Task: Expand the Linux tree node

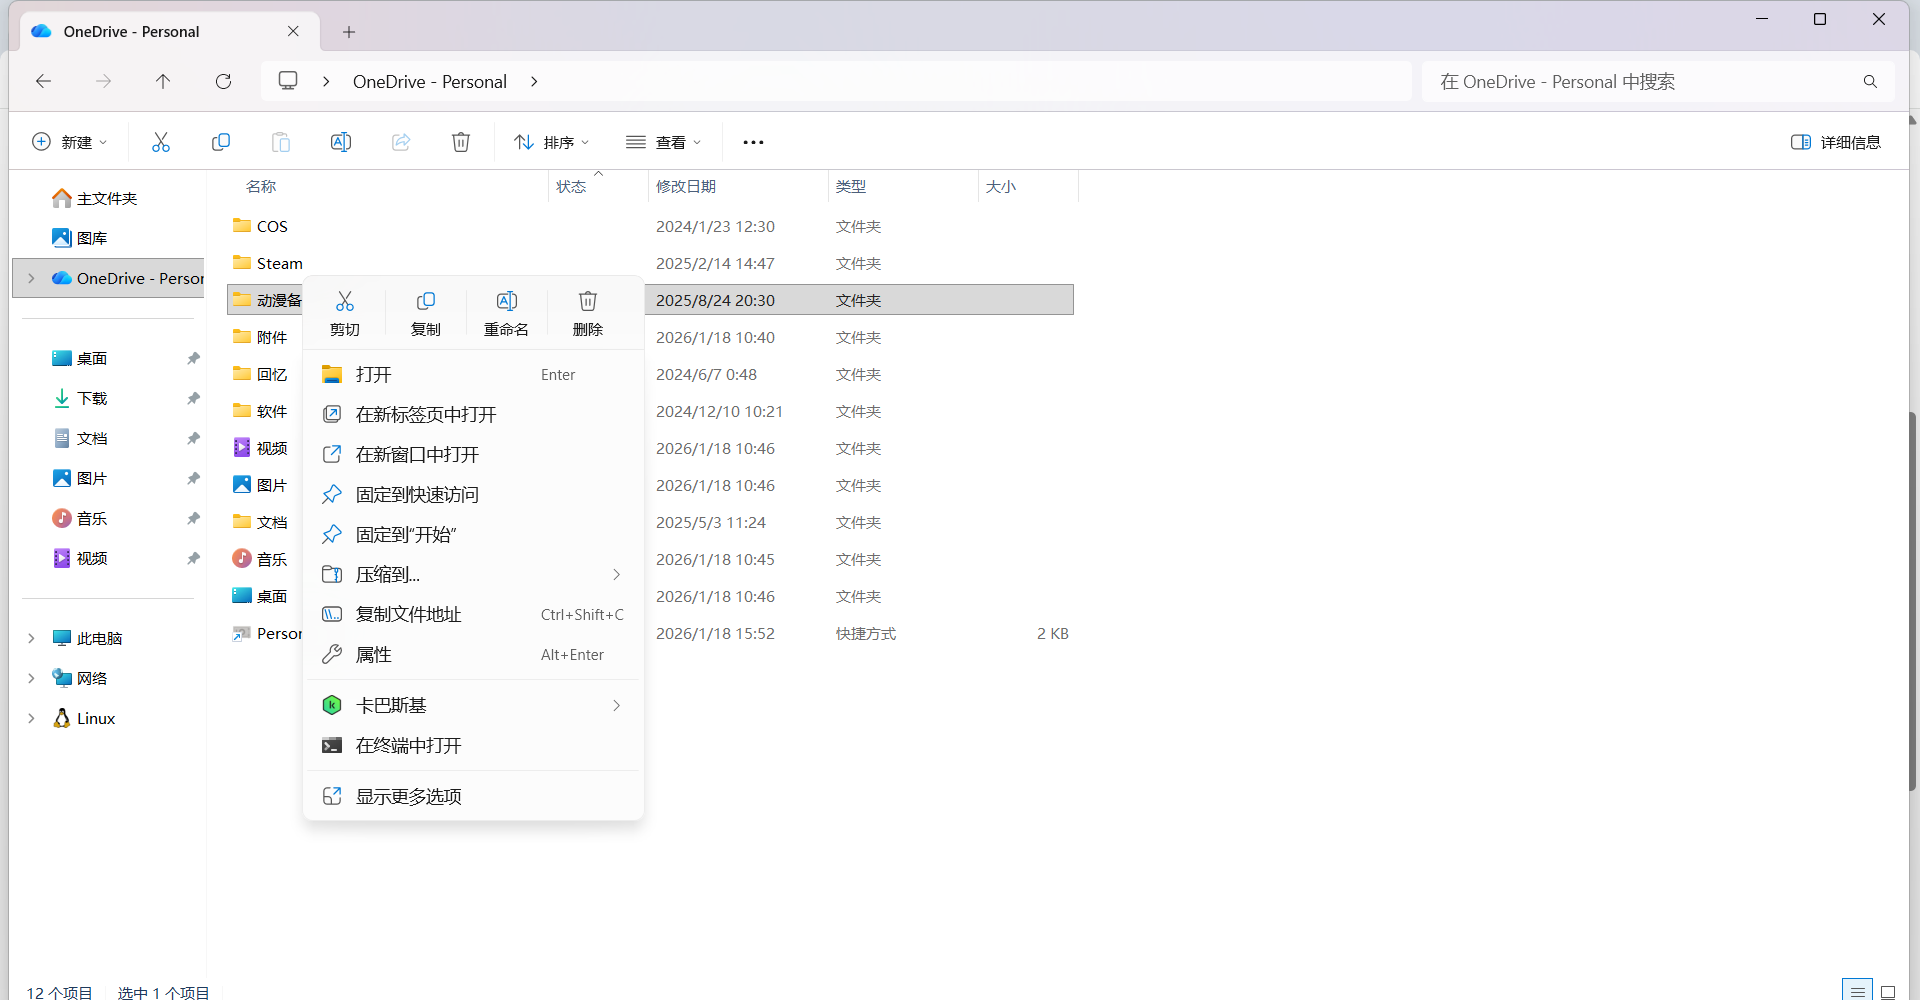Action: 31,718
